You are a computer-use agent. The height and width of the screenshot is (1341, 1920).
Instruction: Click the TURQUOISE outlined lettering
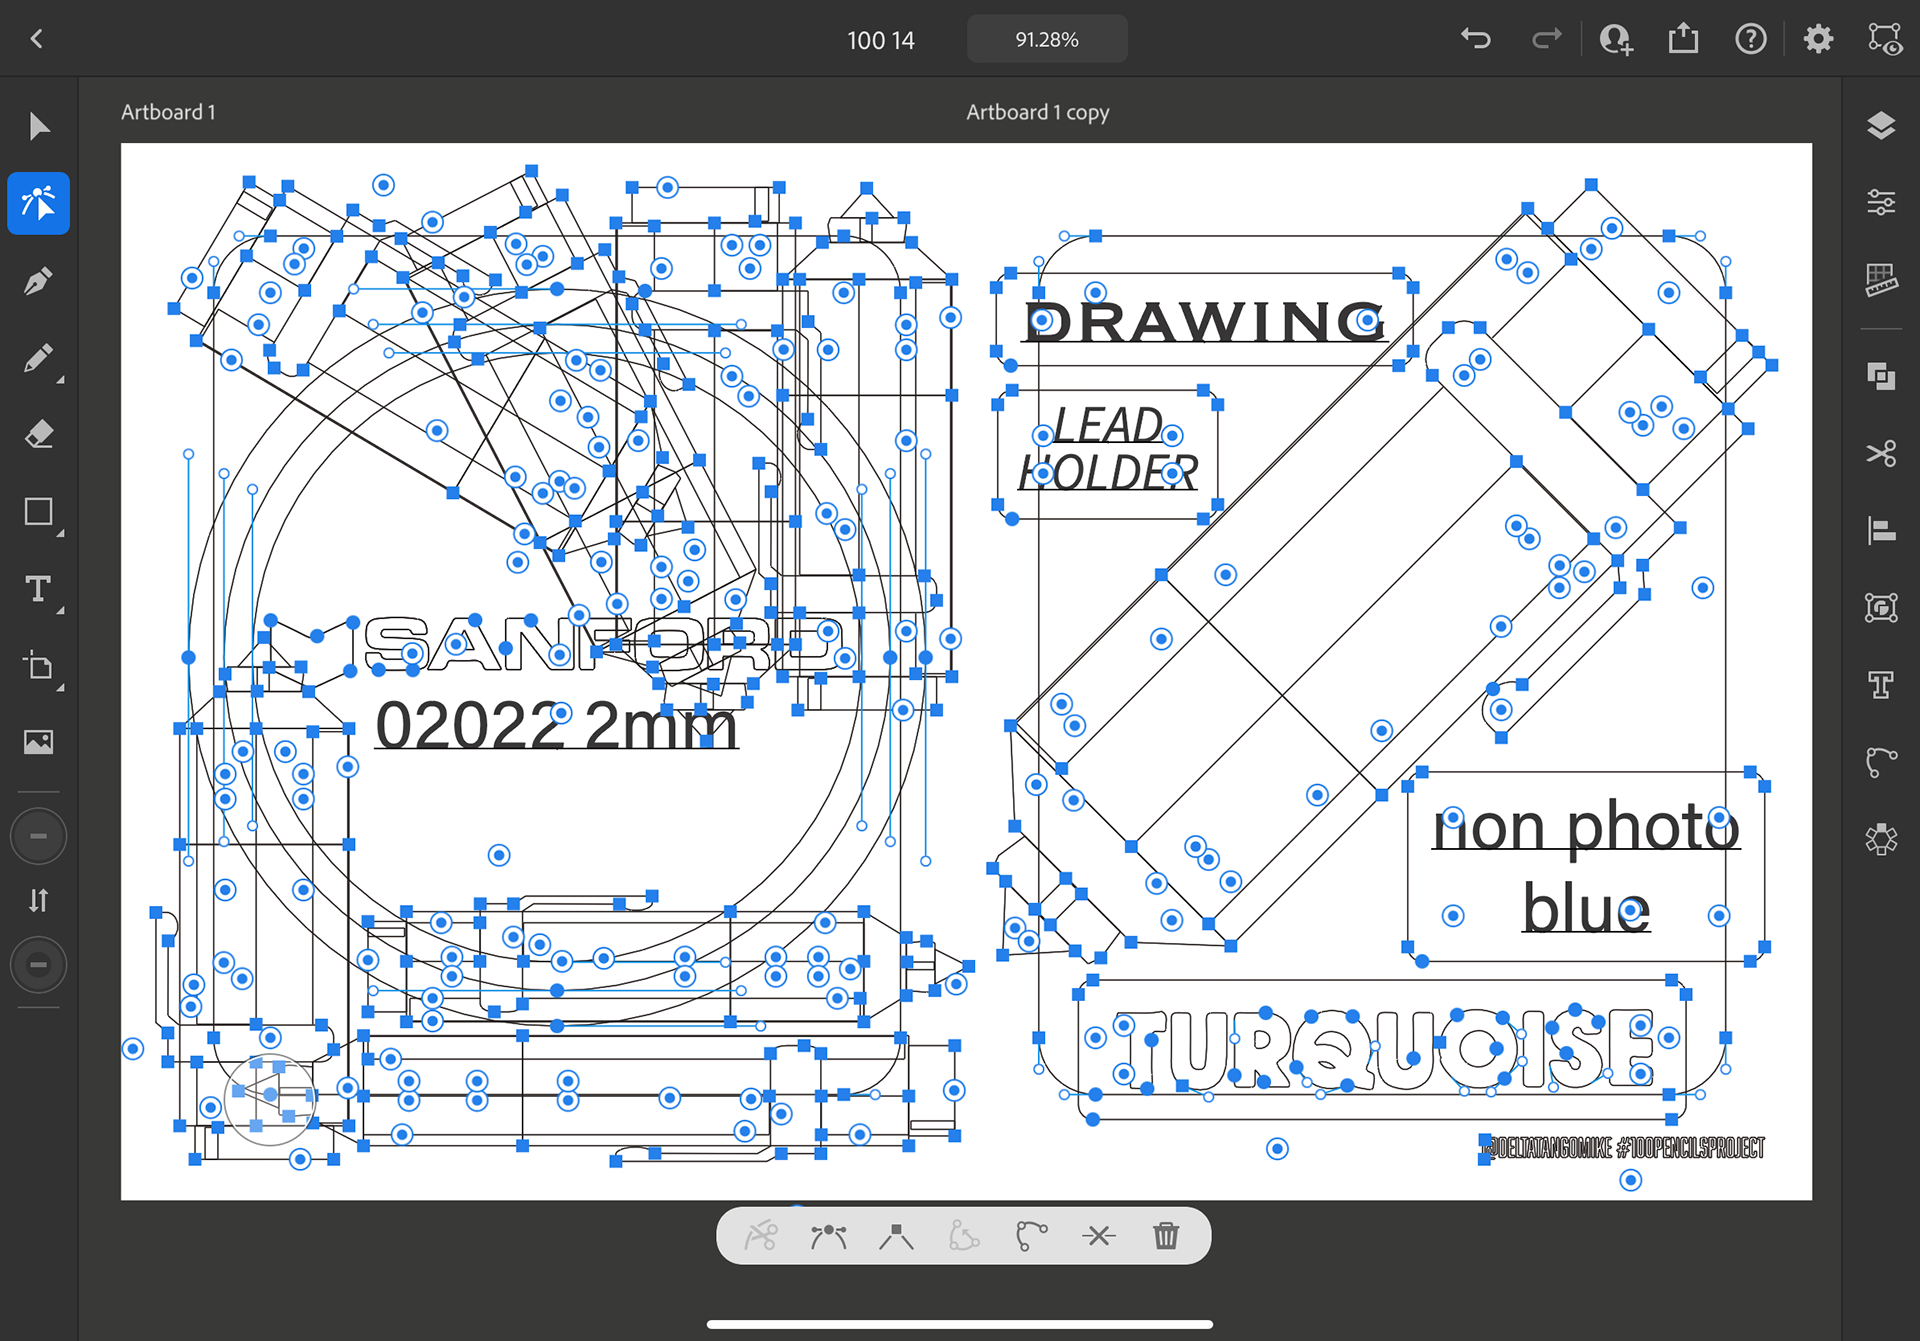pyautogui.click(x=1384, y=1049)
